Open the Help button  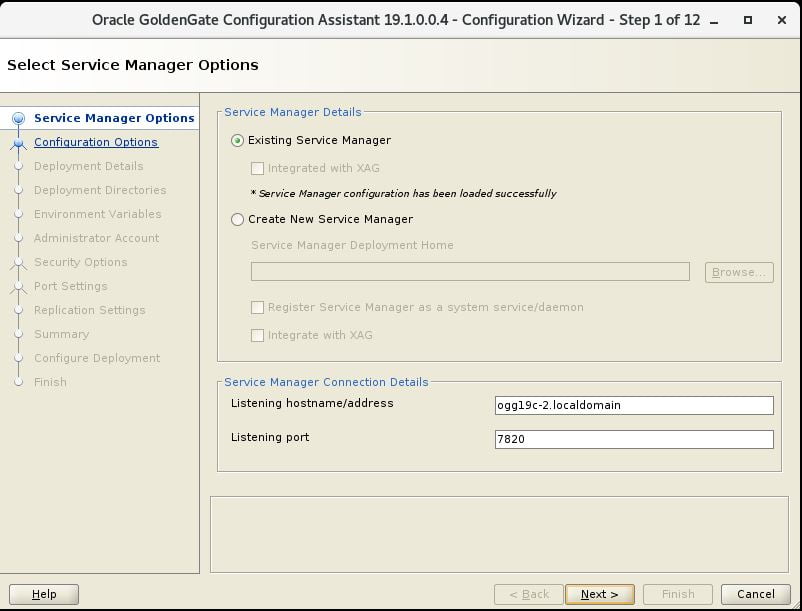click(x=44, y=594)
